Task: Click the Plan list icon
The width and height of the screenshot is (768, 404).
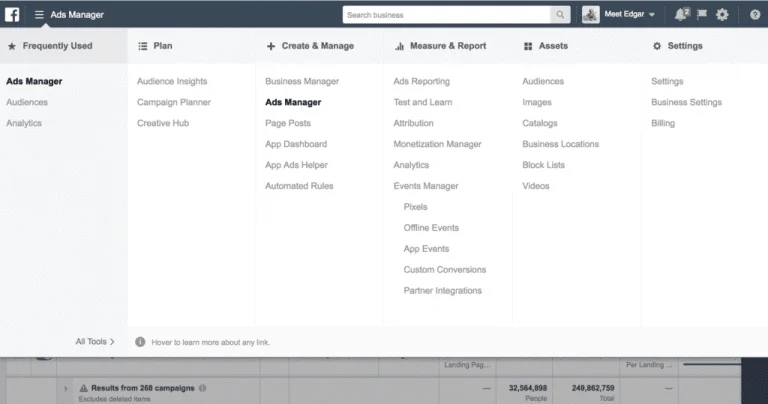Action: 143,46
